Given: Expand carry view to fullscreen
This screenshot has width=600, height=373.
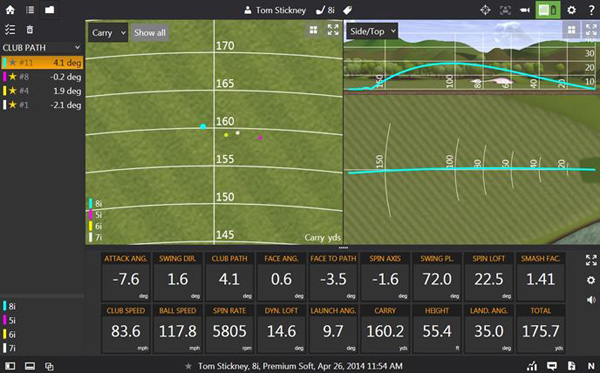Looking at the screenshot, I should tap(333, 30).
